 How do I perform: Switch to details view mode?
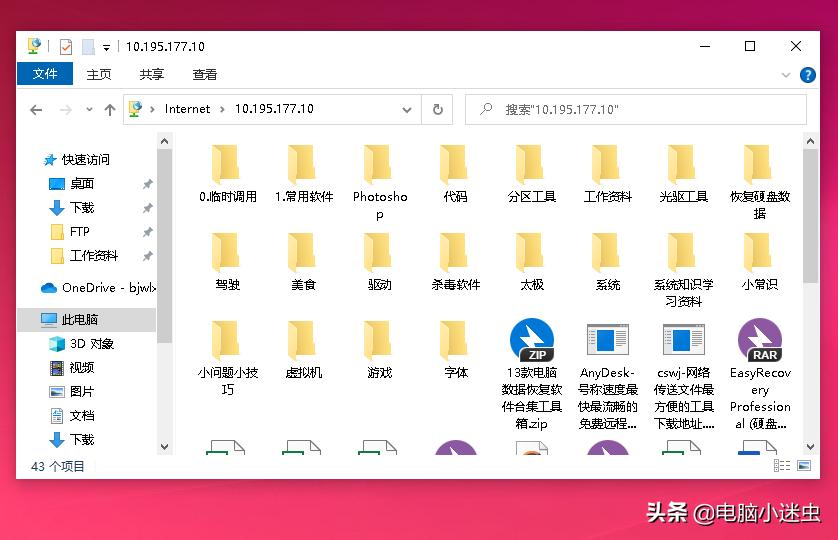[781, 466]
